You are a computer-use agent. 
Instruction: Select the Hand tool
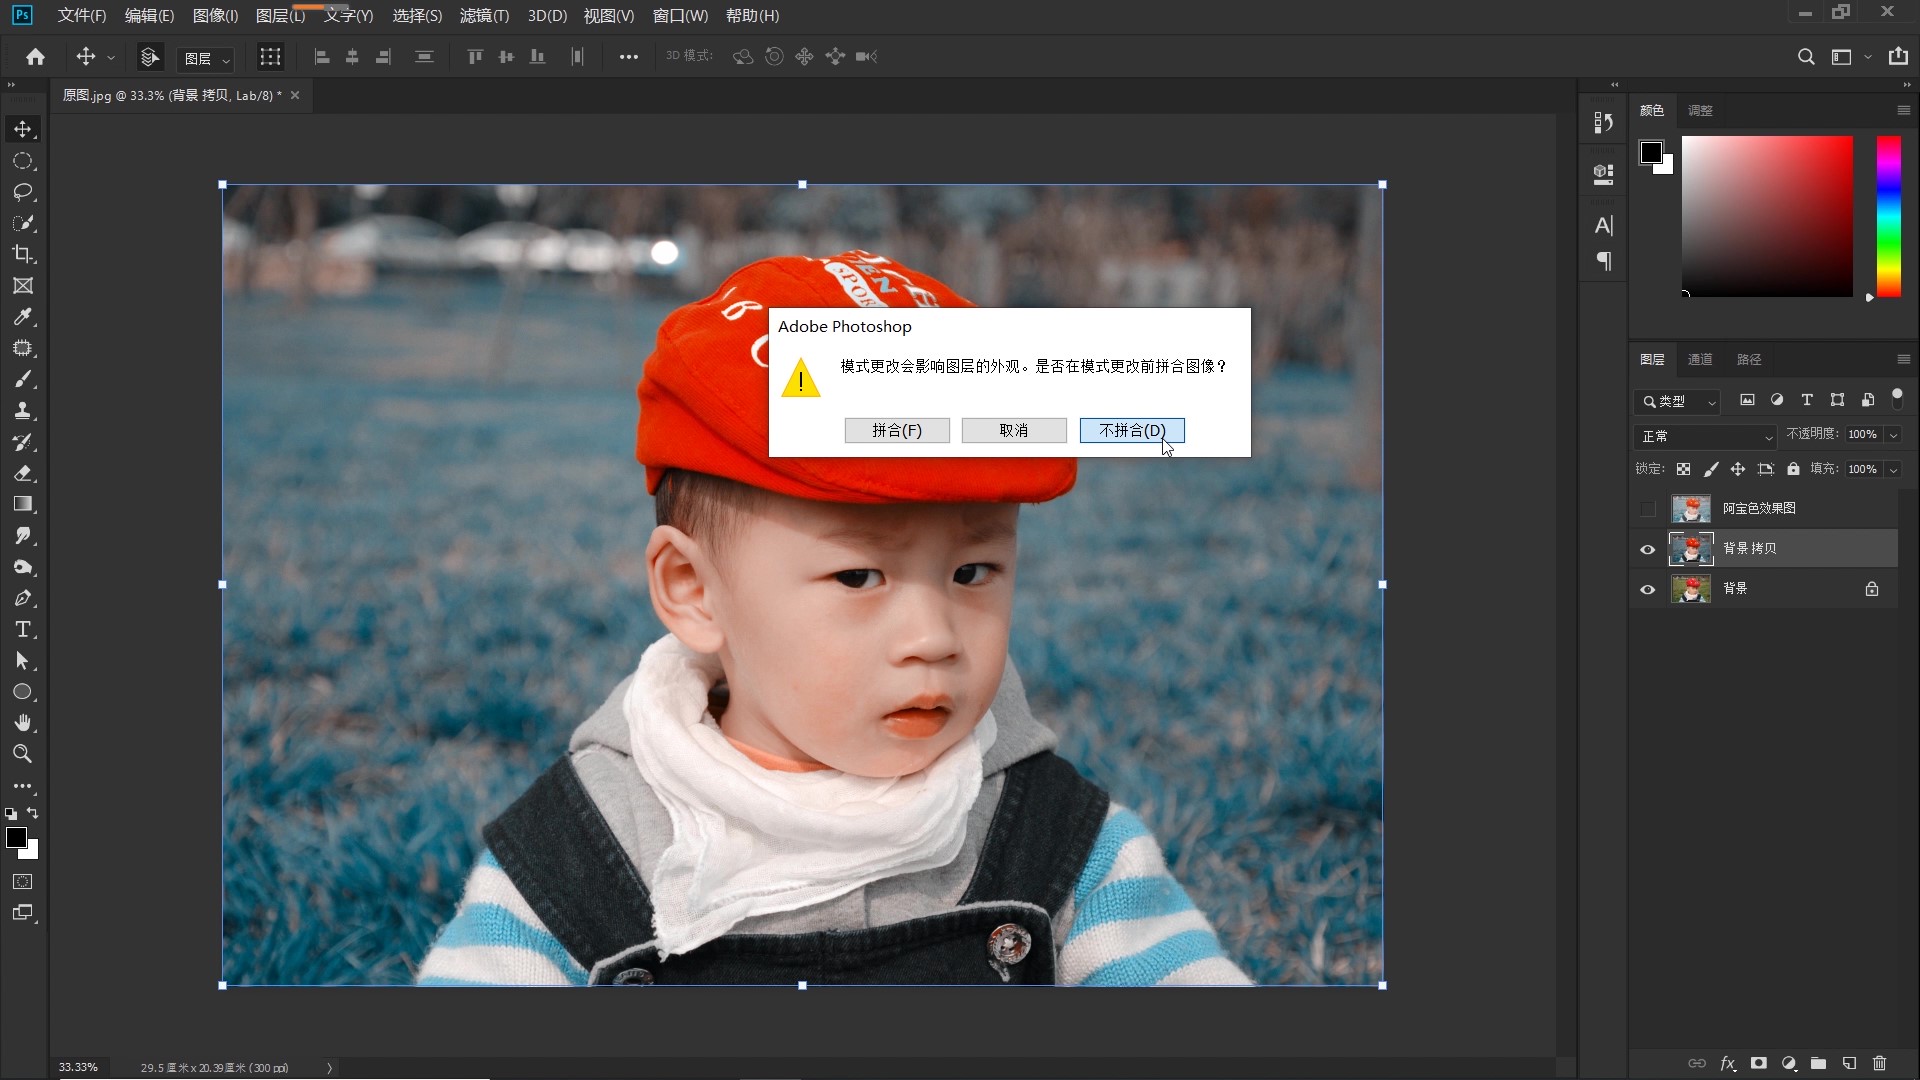(x=23, y=723)
